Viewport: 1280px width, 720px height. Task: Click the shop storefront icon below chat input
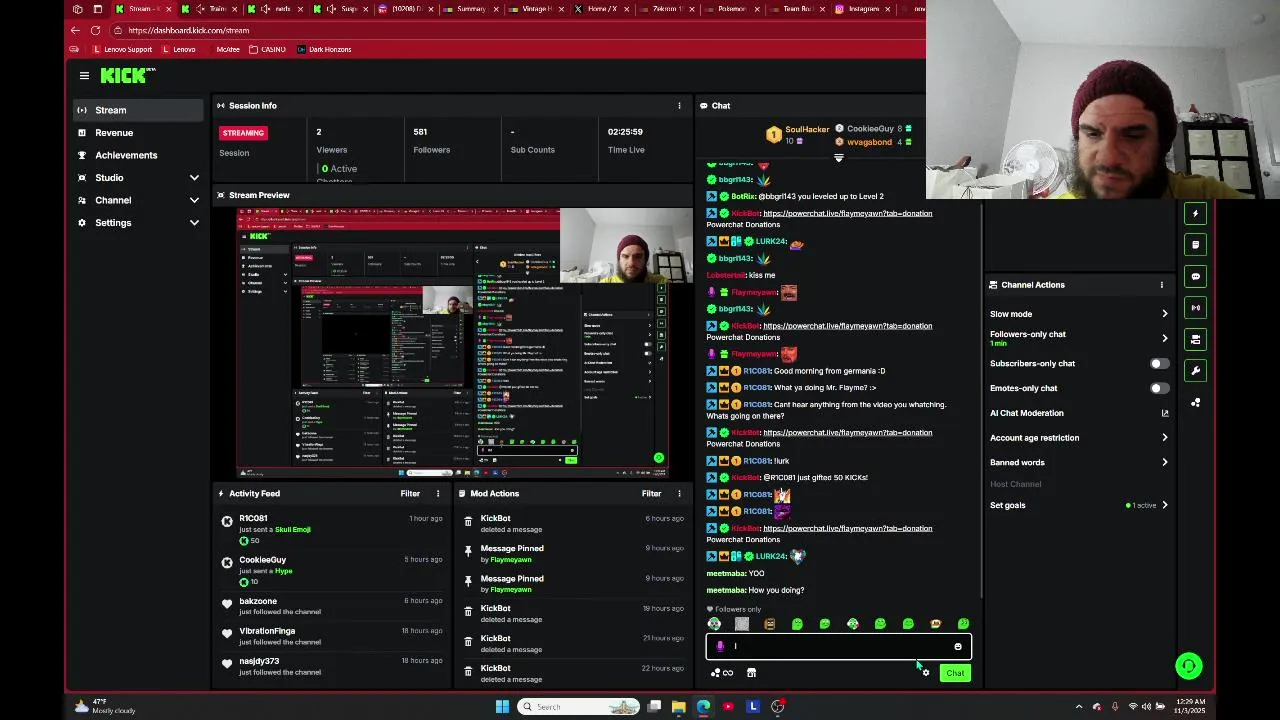tap(751, 673)
